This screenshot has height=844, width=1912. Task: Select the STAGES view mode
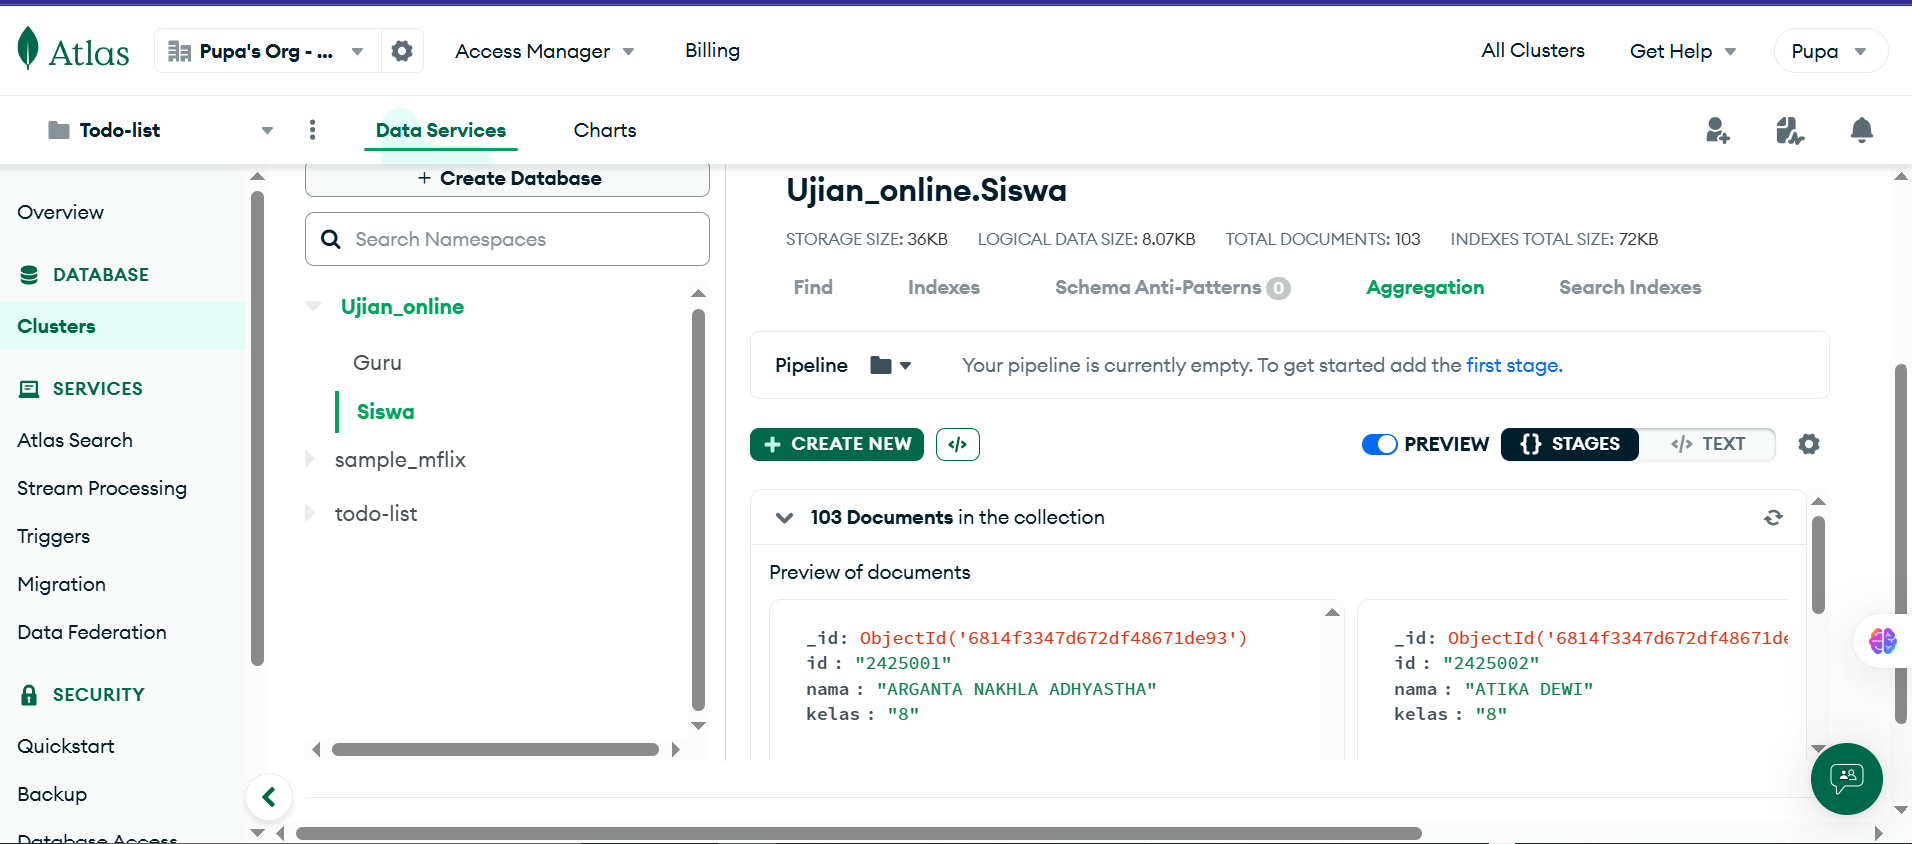click(x=1569, y=444)
